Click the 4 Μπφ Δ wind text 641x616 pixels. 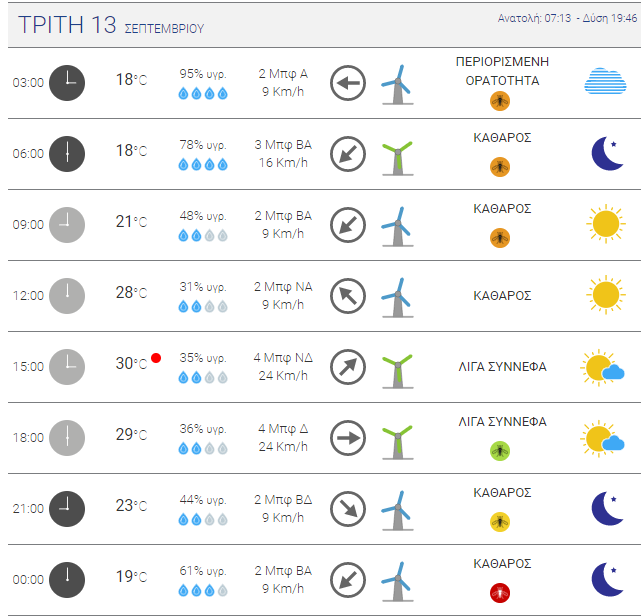[x=283, y=429]
